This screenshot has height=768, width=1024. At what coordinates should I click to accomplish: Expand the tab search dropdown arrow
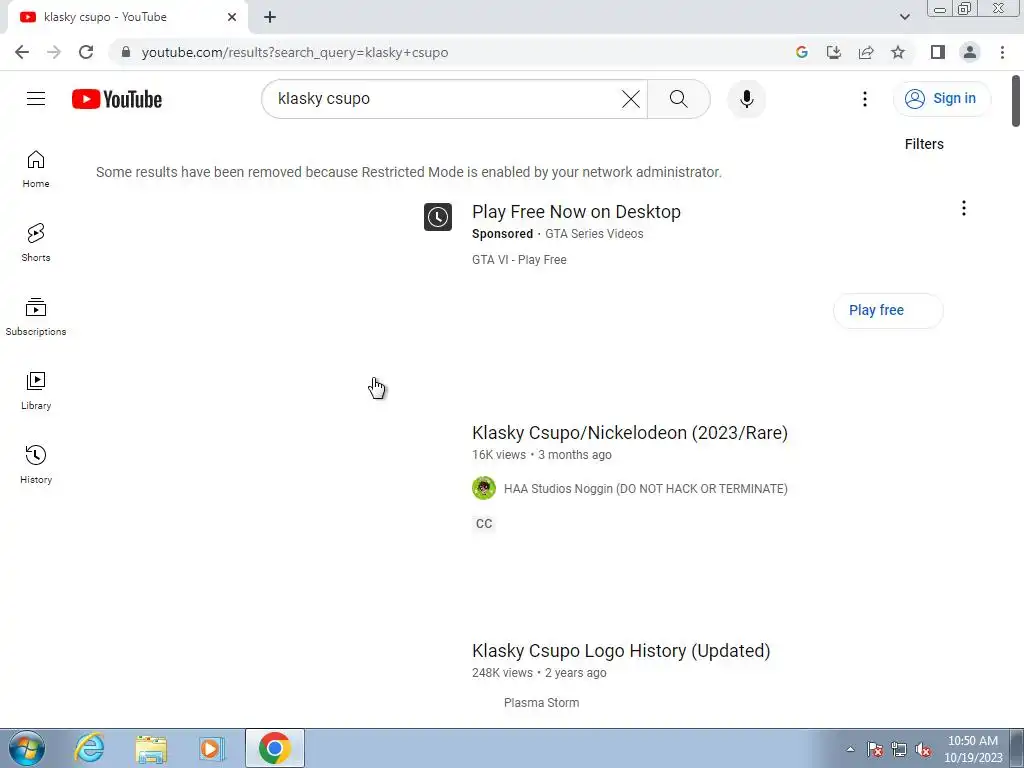pos(904,17)
